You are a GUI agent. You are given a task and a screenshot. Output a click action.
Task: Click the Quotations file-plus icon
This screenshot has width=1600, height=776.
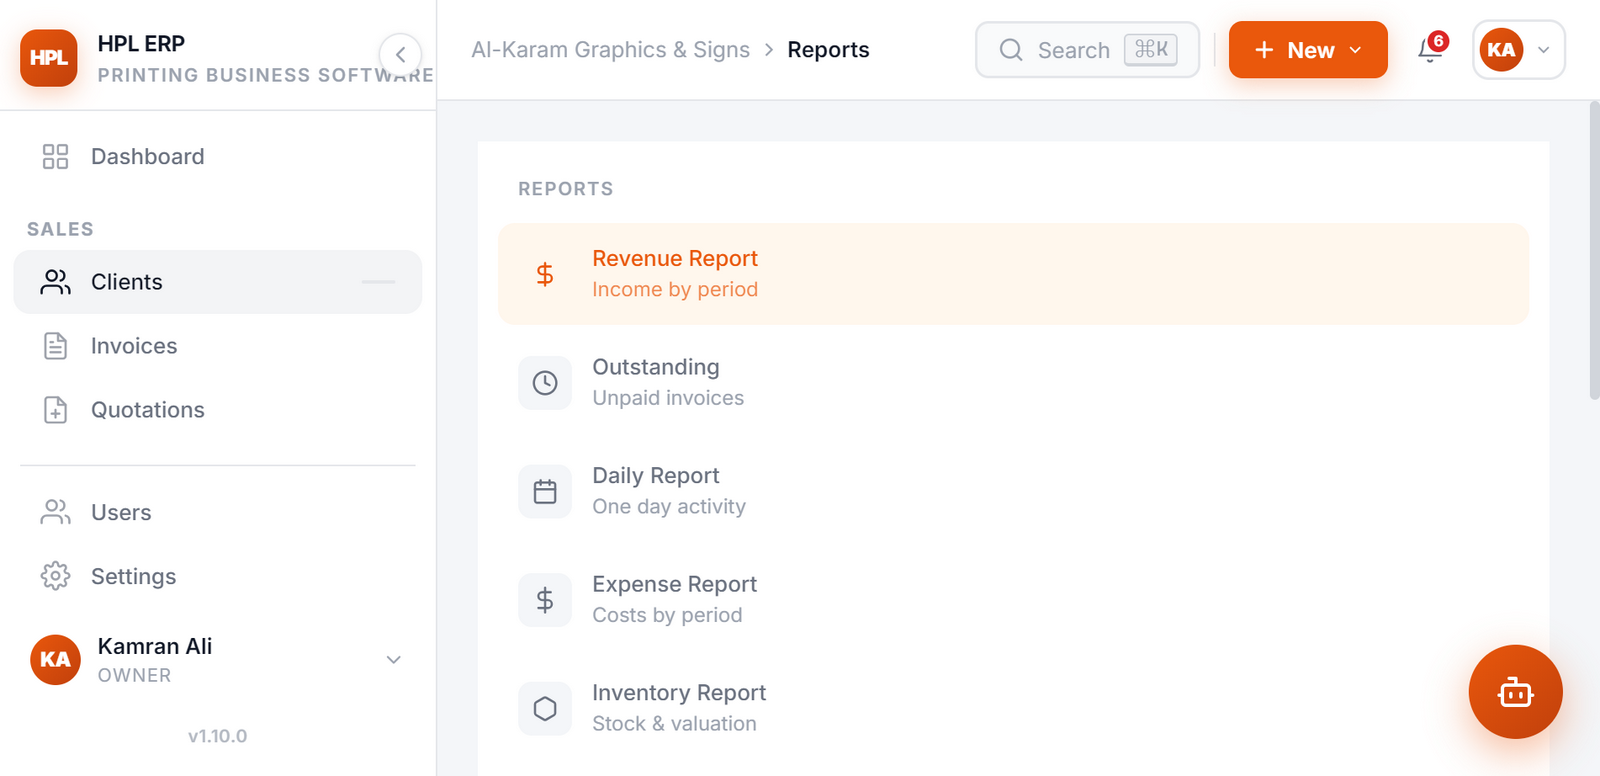pyautogui.click(x=55, y=410)
